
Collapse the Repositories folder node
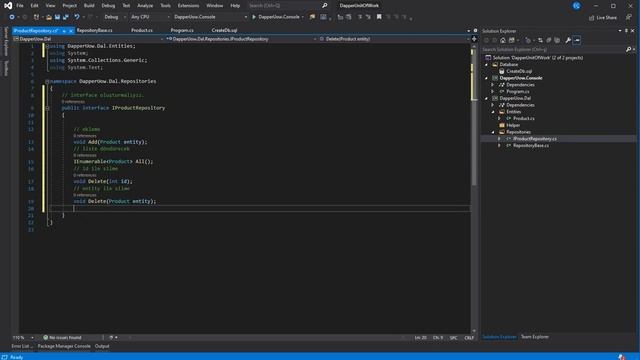click(x=493, y=132)
